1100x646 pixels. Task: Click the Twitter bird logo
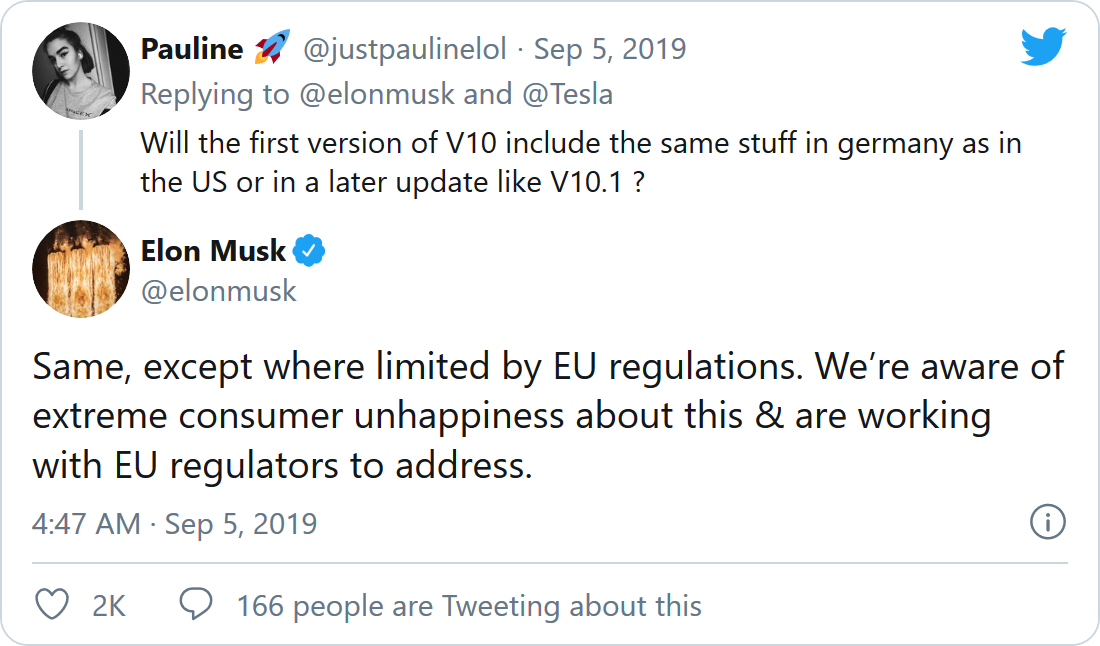(x=1043, y=47)
